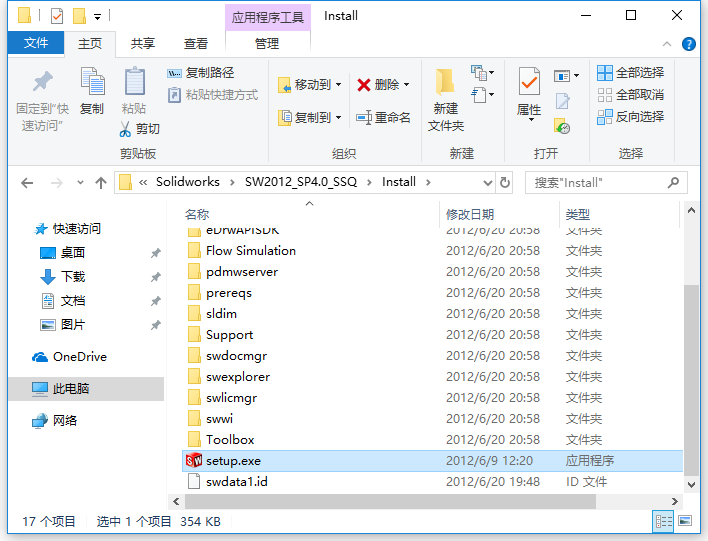Click Select none (全部取消)
This screenshot has width=708, height=541.
630,95
